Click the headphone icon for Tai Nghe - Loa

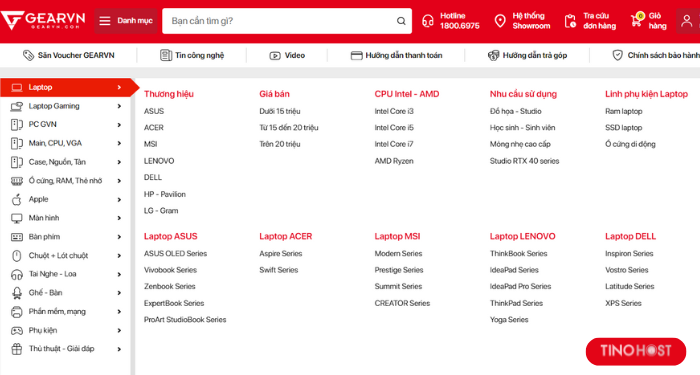17,274
